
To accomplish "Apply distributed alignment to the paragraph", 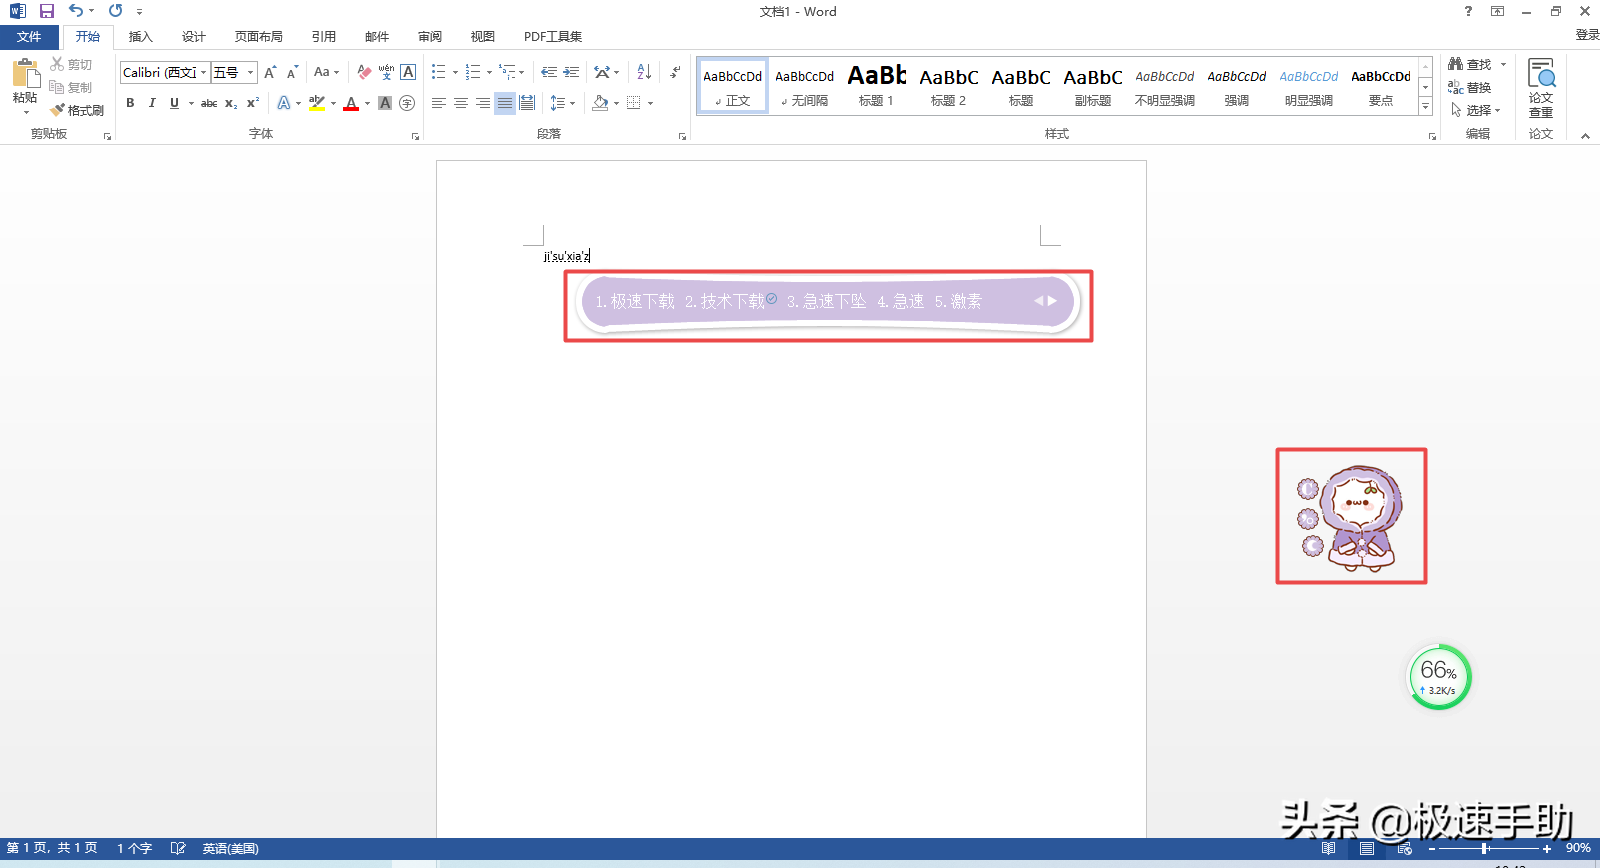I will 527,103.
